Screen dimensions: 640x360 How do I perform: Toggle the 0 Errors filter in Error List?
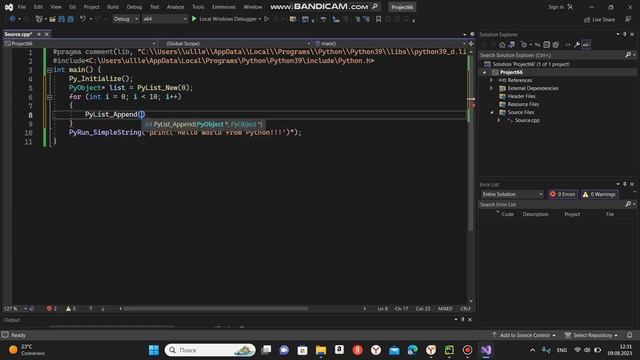562,194
